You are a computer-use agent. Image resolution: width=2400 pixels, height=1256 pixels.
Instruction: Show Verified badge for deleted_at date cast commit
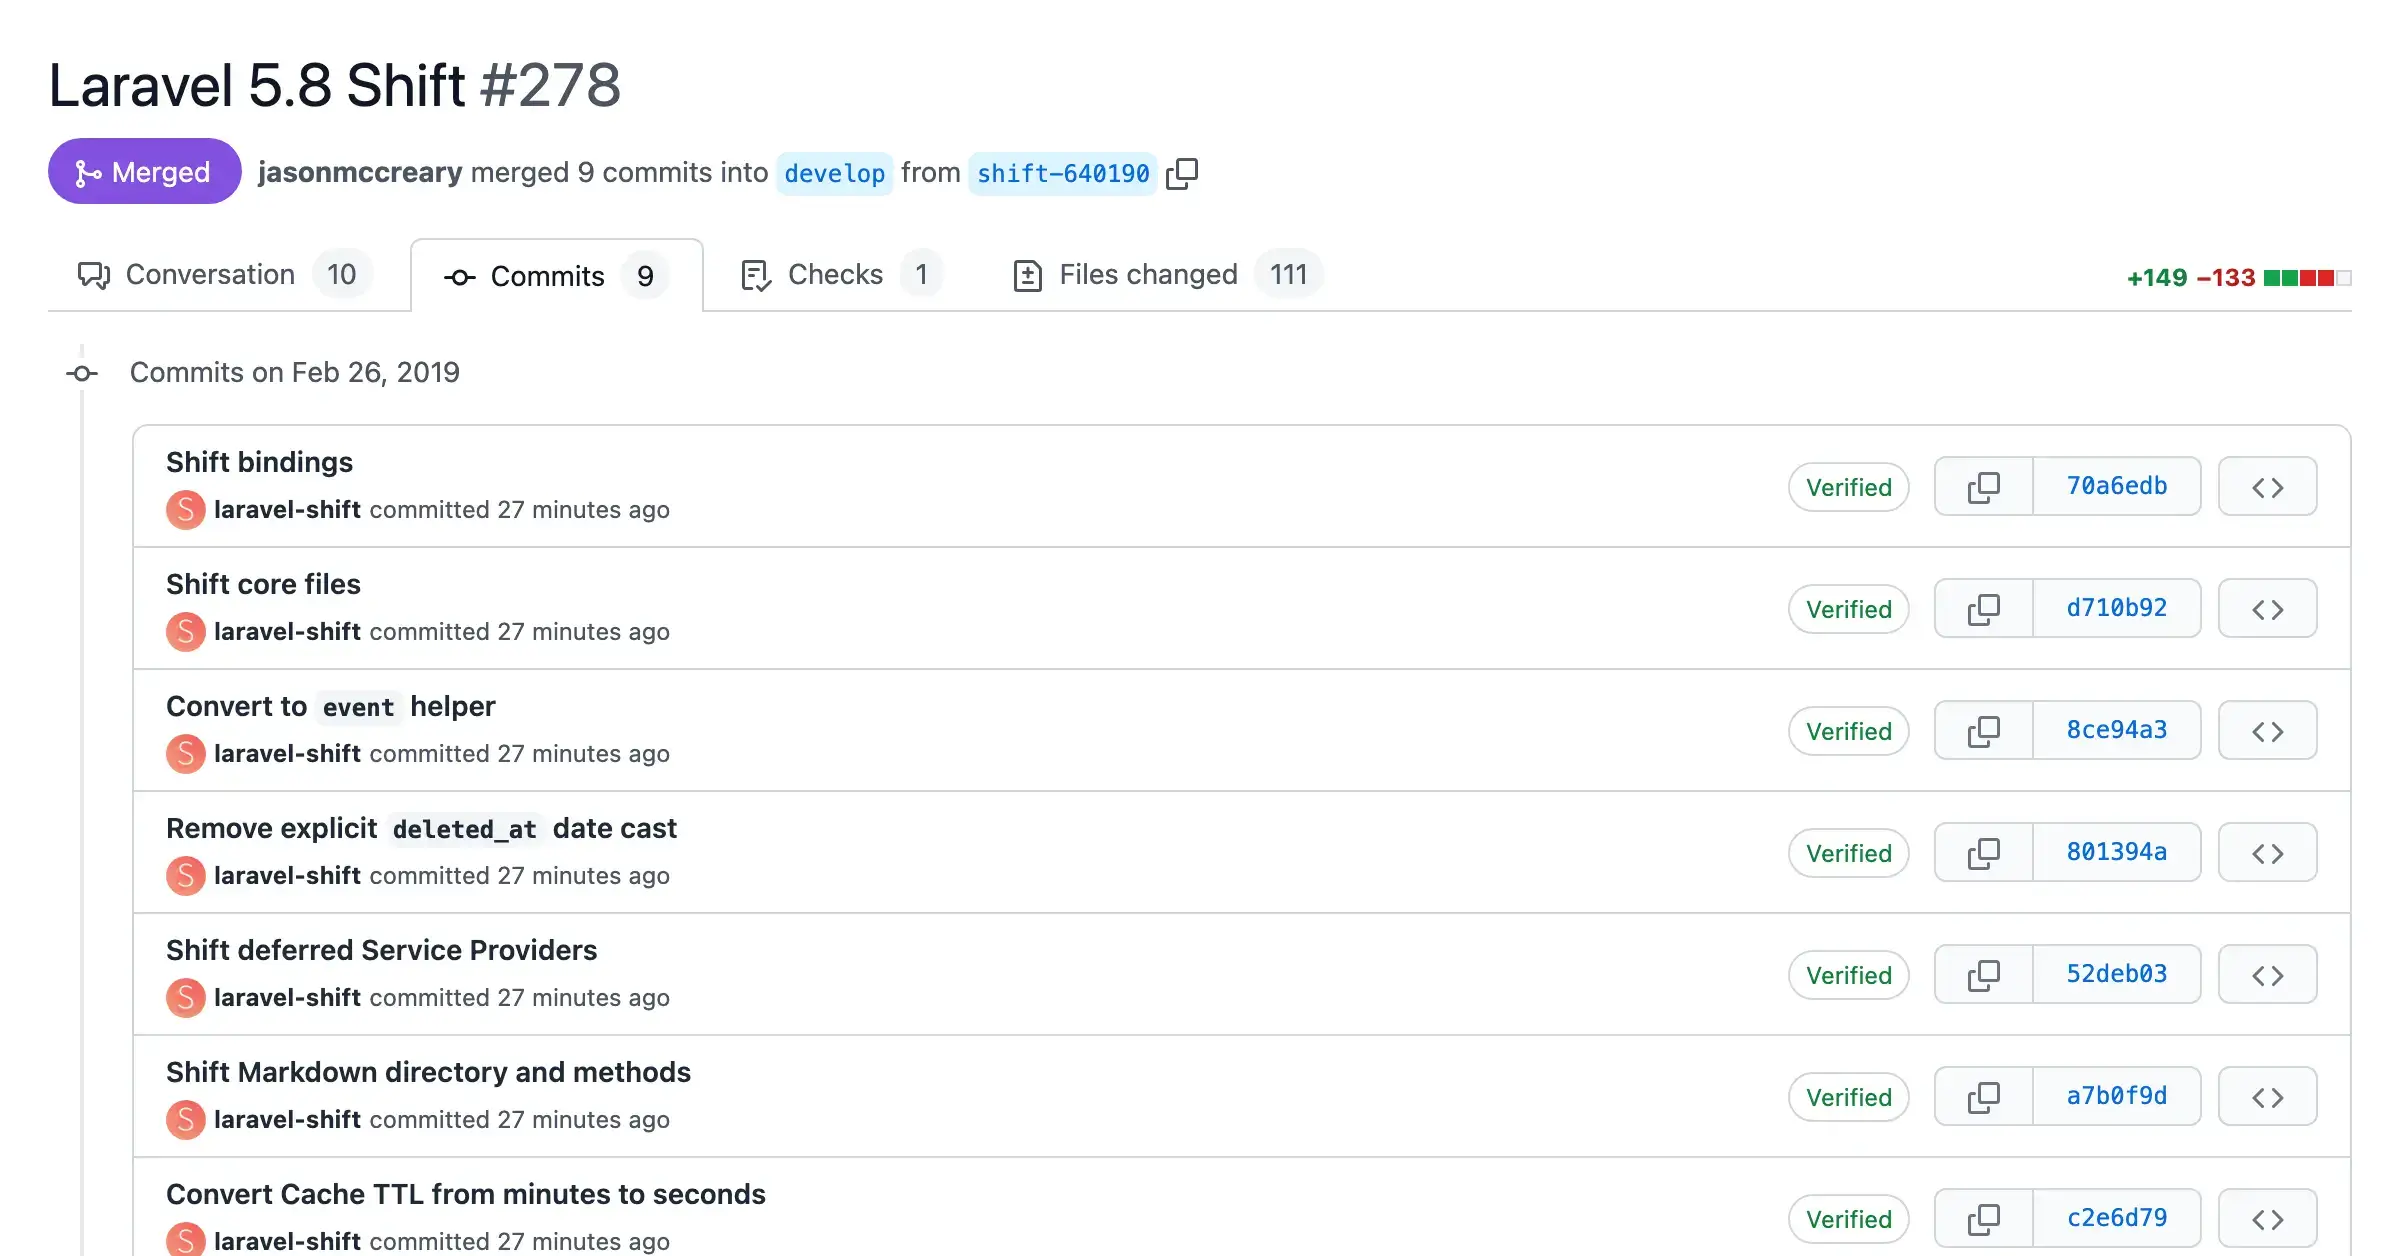coord(1848,853)
